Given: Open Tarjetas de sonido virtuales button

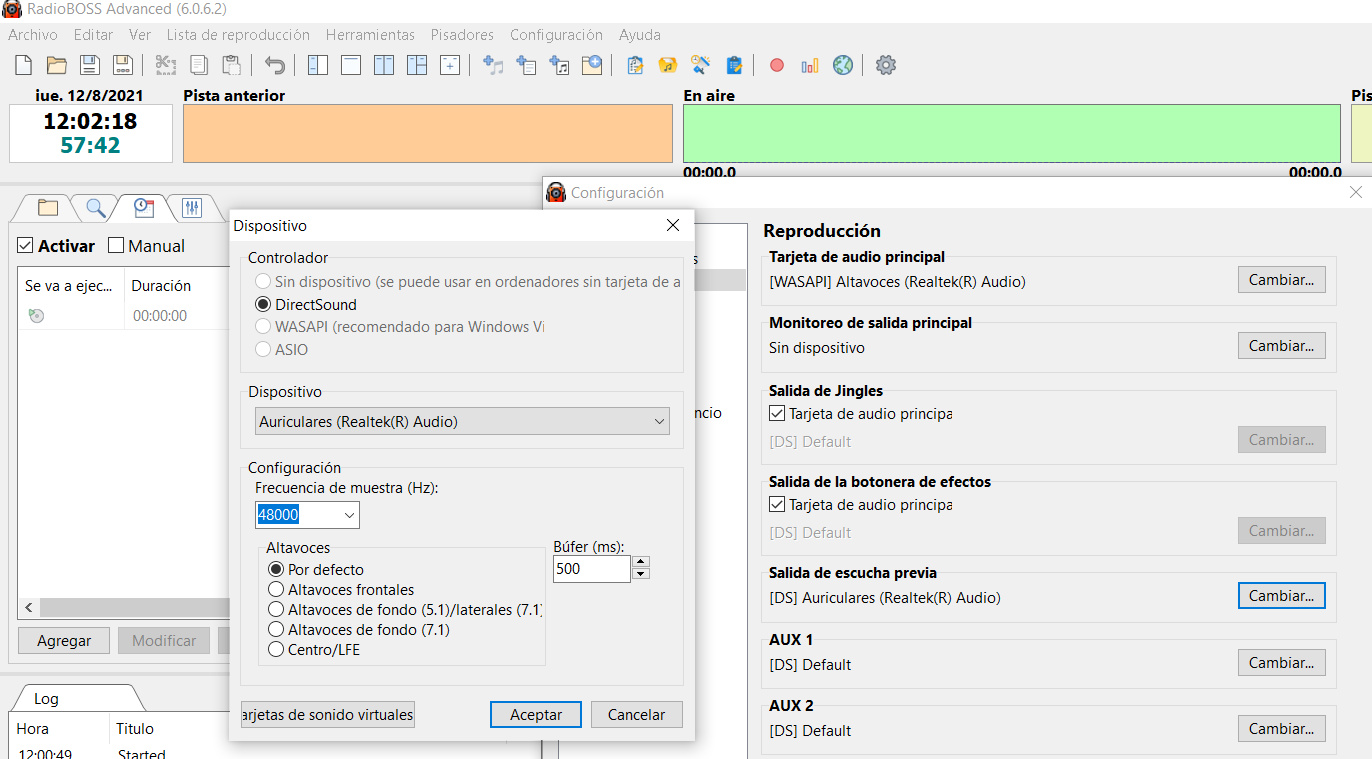Looking at the screenshot, I should pos(328,715).
